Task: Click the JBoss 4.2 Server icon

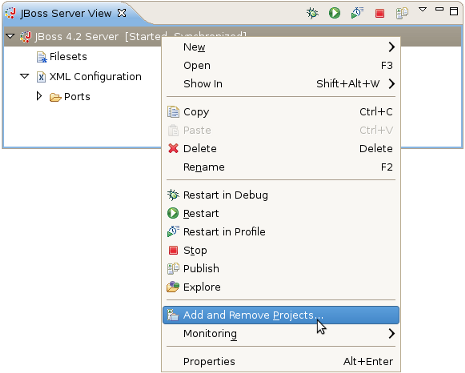Action: (x=25, y=36)
